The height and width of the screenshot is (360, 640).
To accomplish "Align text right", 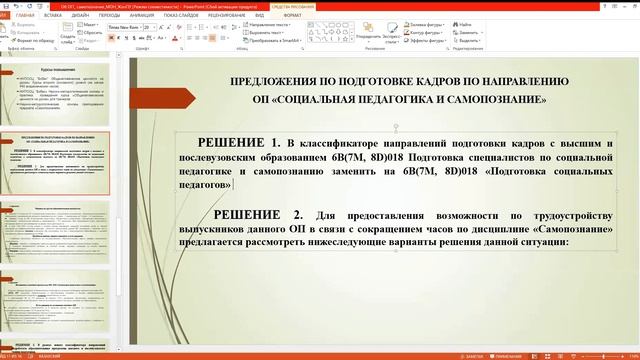I will click(205, 38).
